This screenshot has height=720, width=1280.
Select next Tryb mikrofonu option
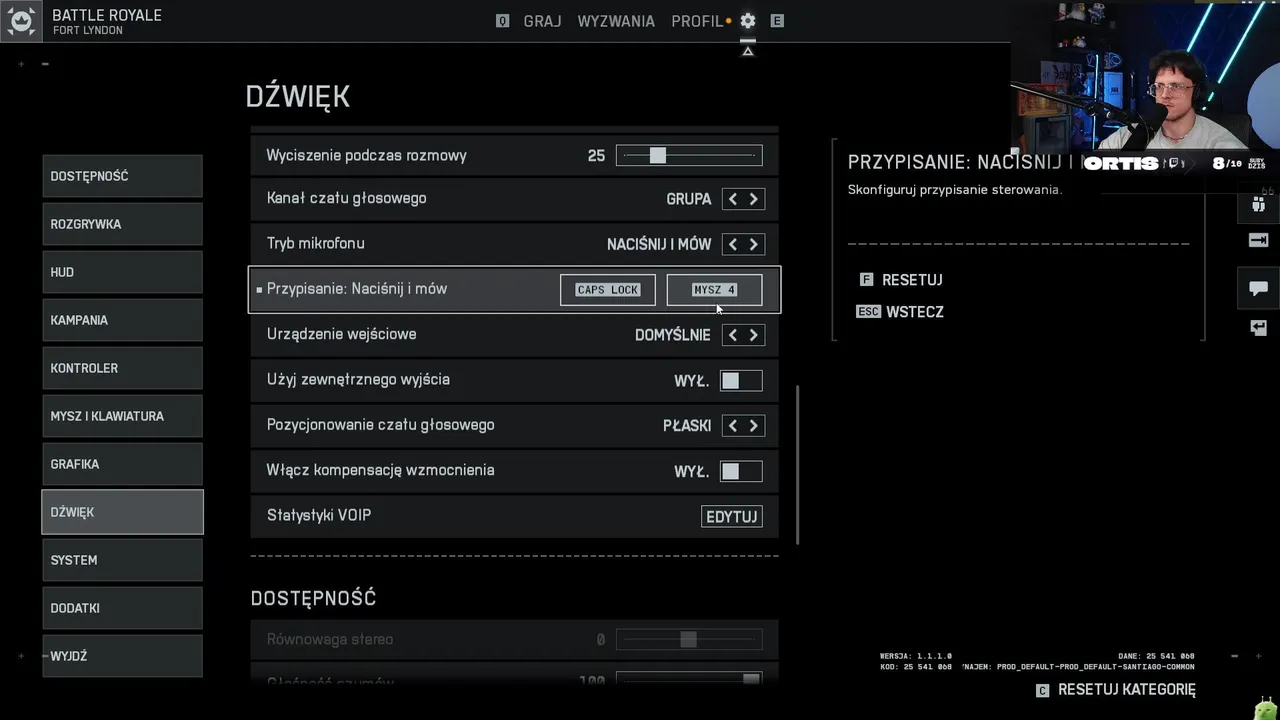[x=754, y=244]
